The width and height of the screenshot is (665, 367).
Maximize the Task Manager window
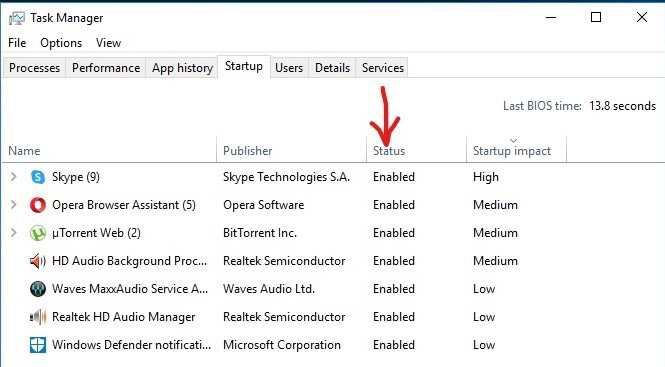[x=596, y=17]
